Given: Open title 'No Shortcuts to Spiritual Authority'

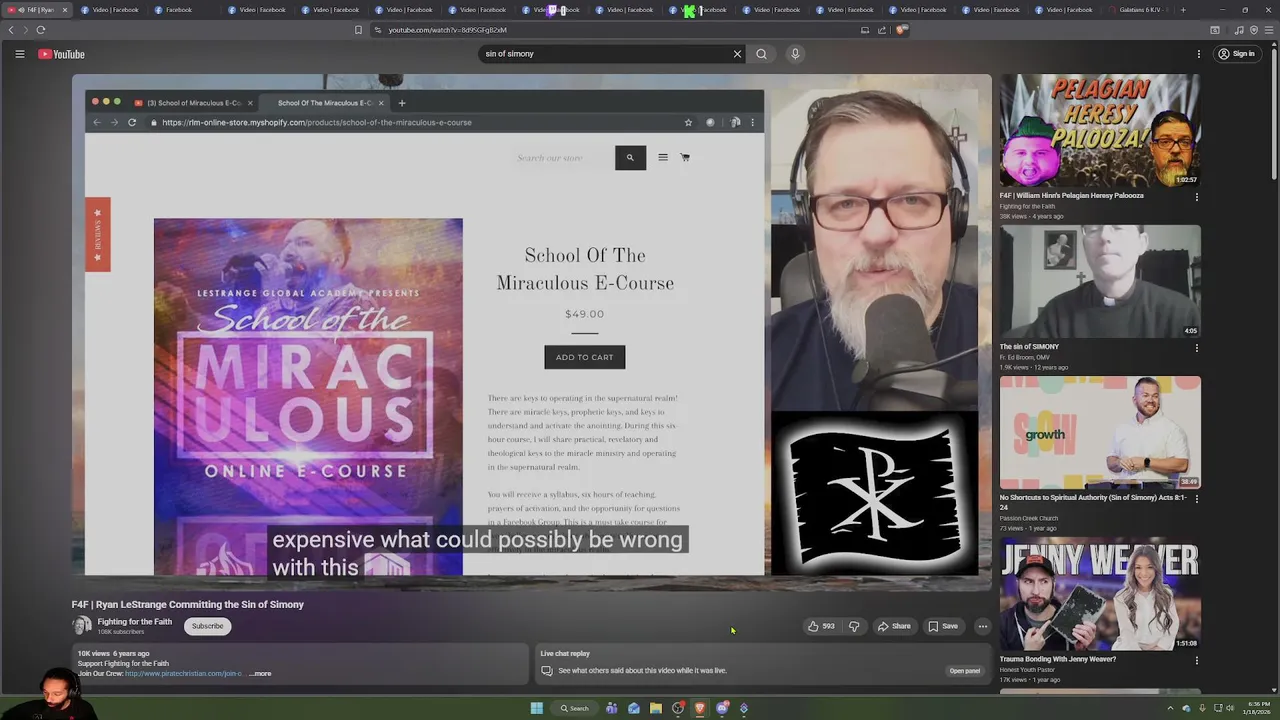Looking at the screenshot, I should (1093, 502).
